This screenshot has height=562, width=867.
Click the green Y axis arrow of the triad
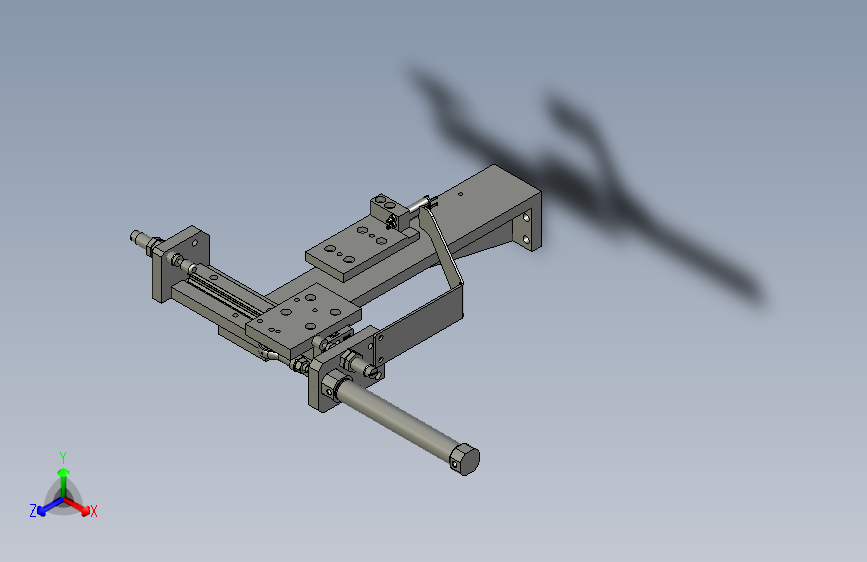point(64,481)
